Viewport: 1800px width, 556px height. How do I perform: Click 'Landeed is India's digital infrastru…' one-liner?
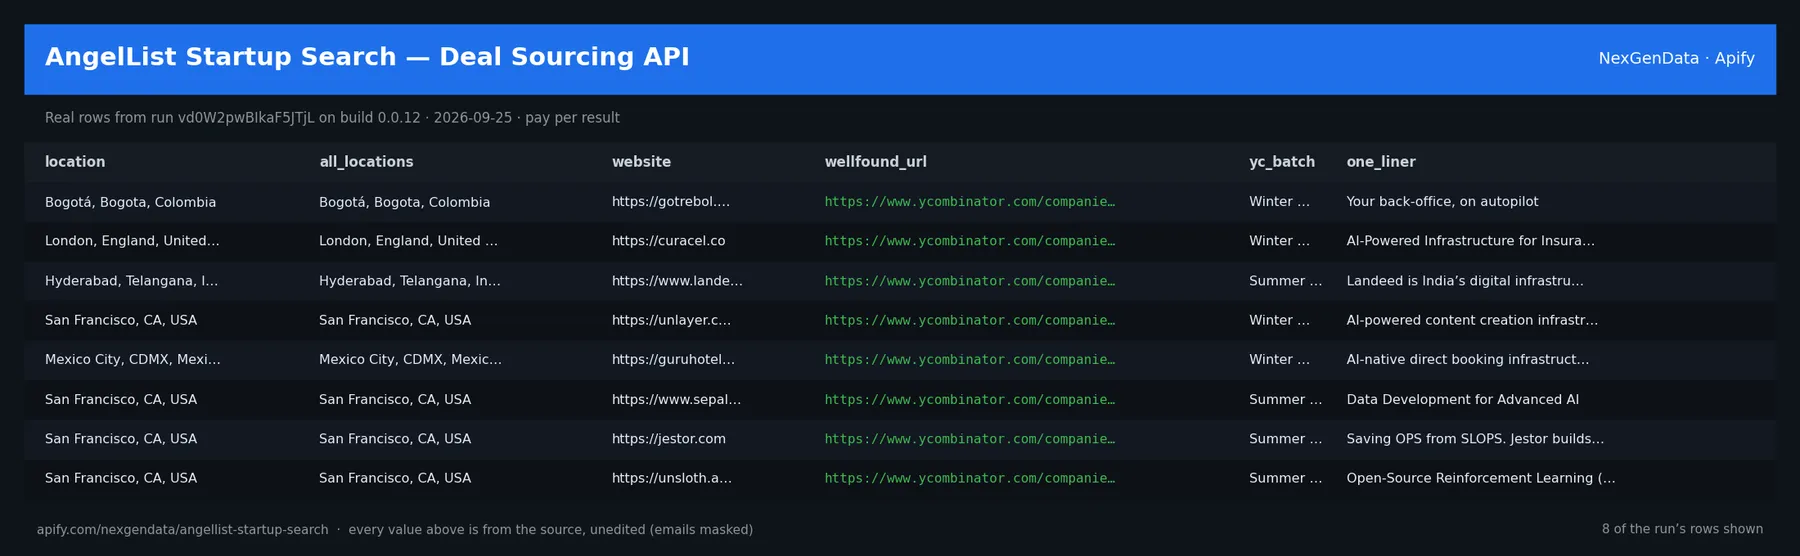click(x=1465, y=281)
